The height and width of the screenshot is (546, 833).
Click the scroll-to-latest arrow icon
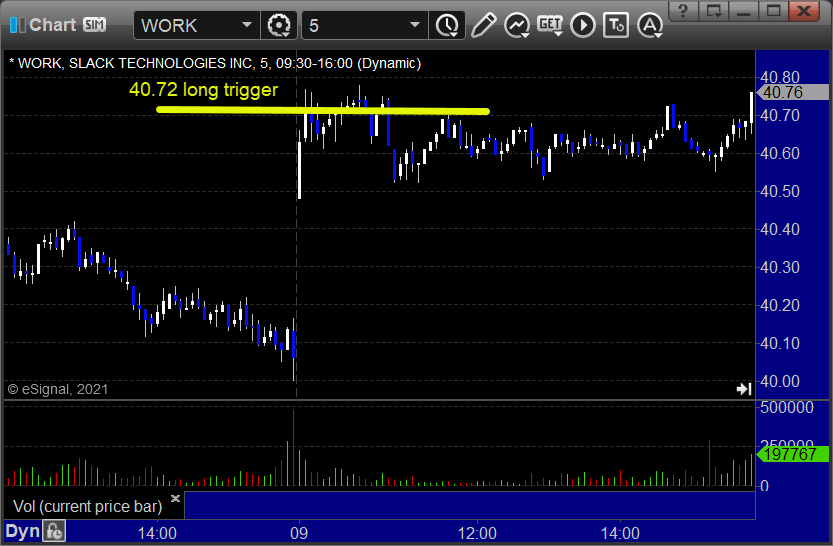click(744, 389)
